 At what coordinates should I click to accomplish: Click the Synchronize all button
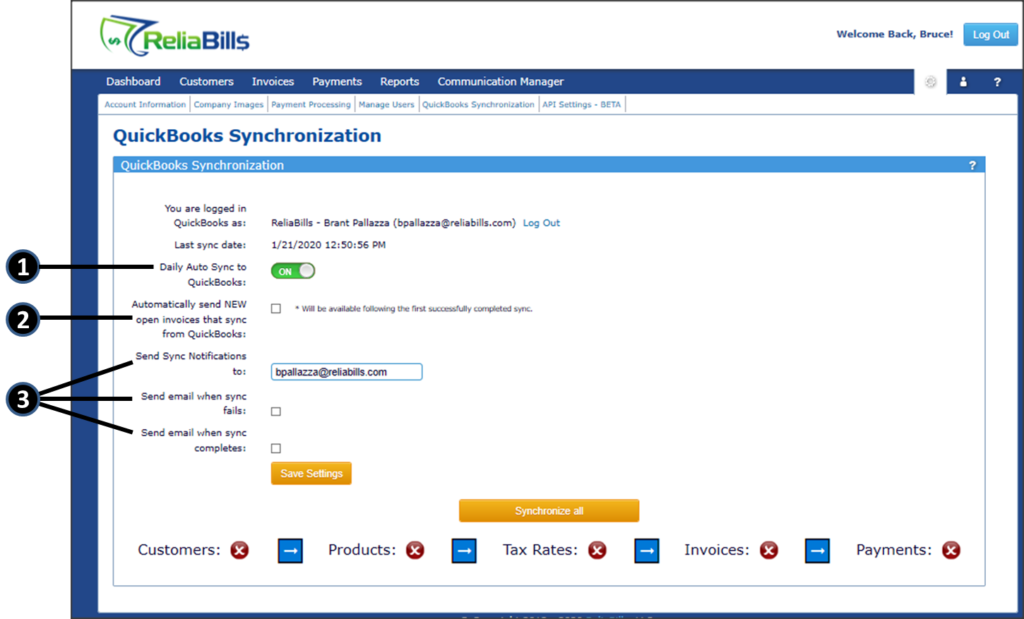(549, 511)
